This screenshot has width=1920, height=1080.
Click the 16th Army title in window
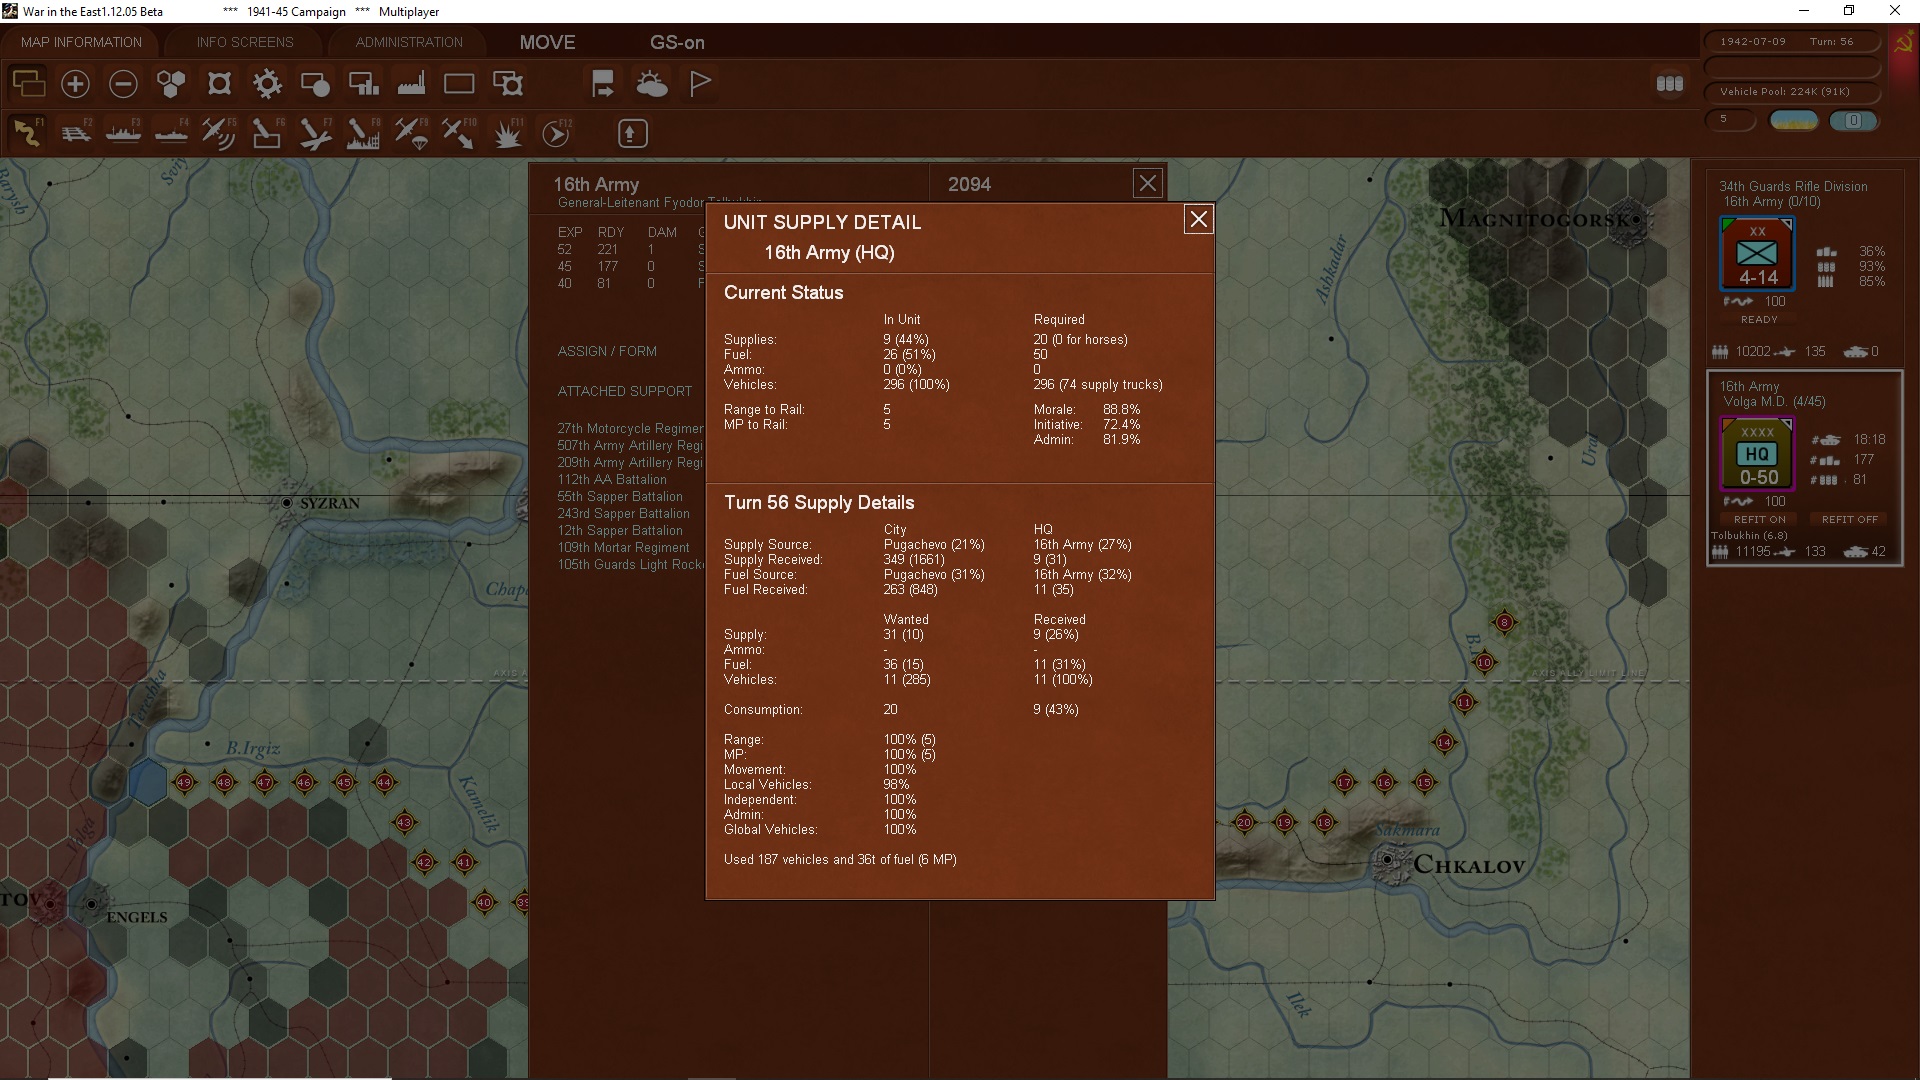click(x=596, y=184)
